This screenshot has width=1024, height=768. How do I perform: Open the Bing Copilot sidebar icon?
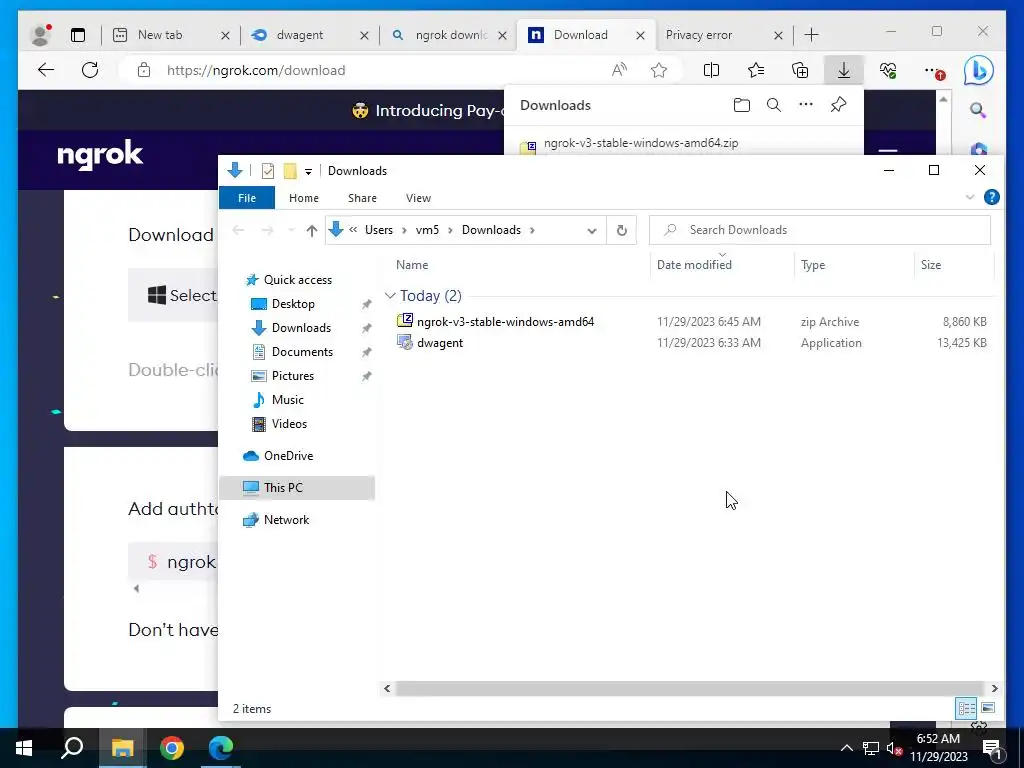coord(979,71)
